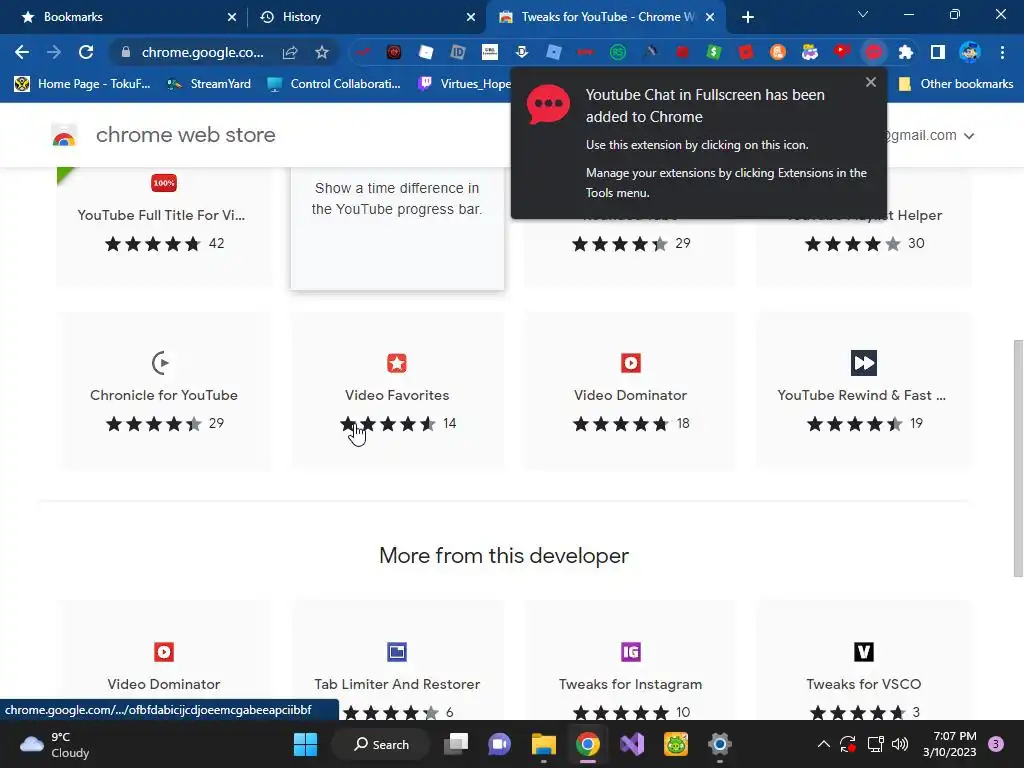Open Chrome's three-dot menu
This screenshot has width=1024, height=768.
[x=1002, y=52]
